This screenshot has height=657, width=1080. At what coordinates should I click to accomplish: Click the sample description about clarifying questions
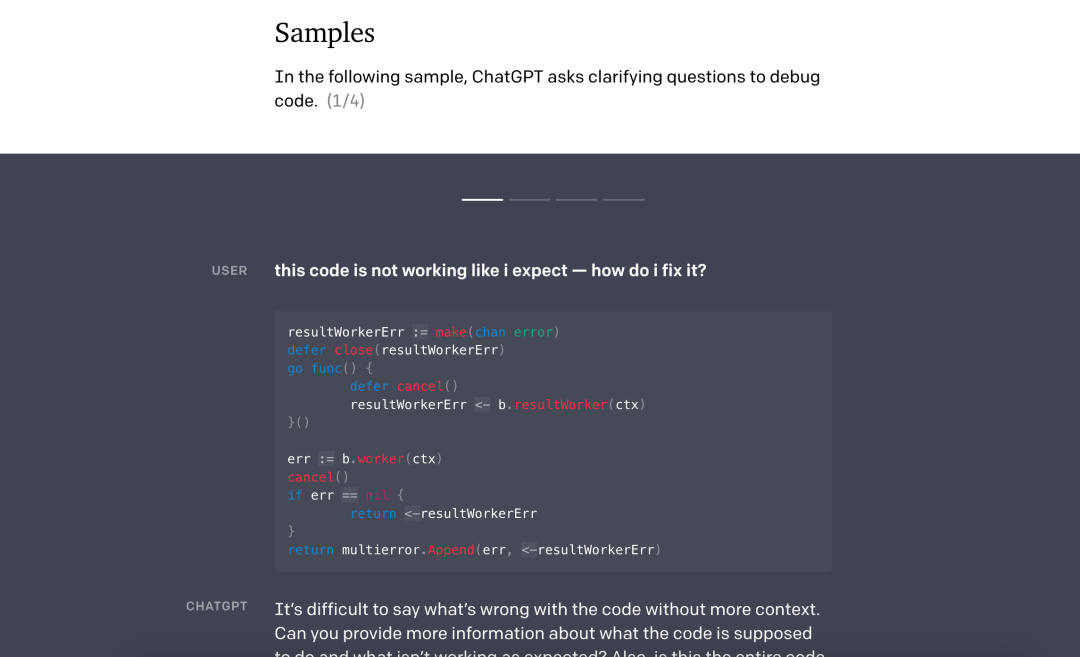tap(546, 78)
